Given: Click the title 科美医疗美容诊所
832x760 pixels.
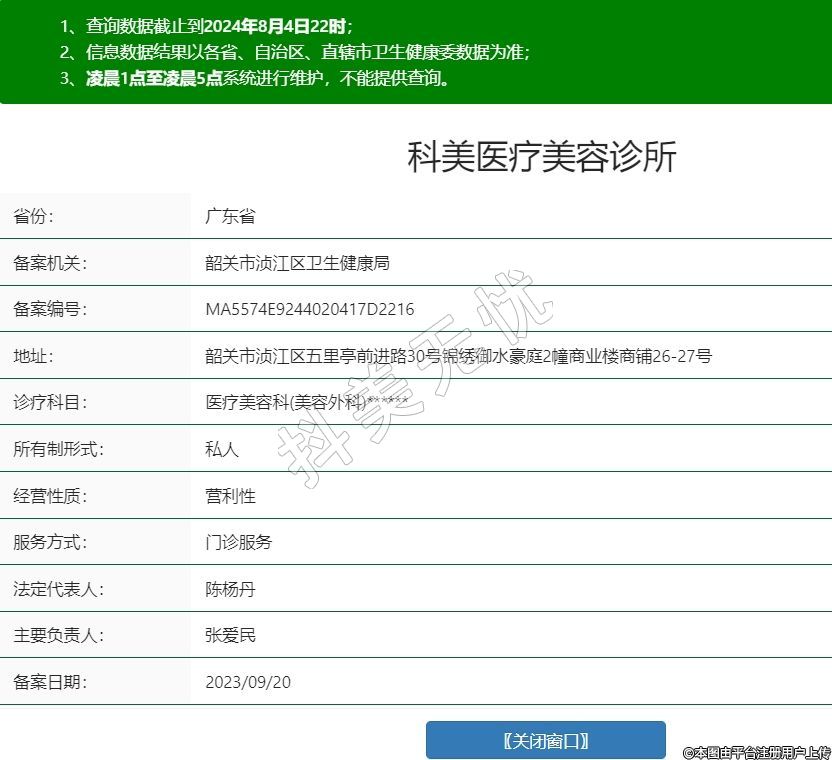Looking at the screenshot, I should pos(541,158).
